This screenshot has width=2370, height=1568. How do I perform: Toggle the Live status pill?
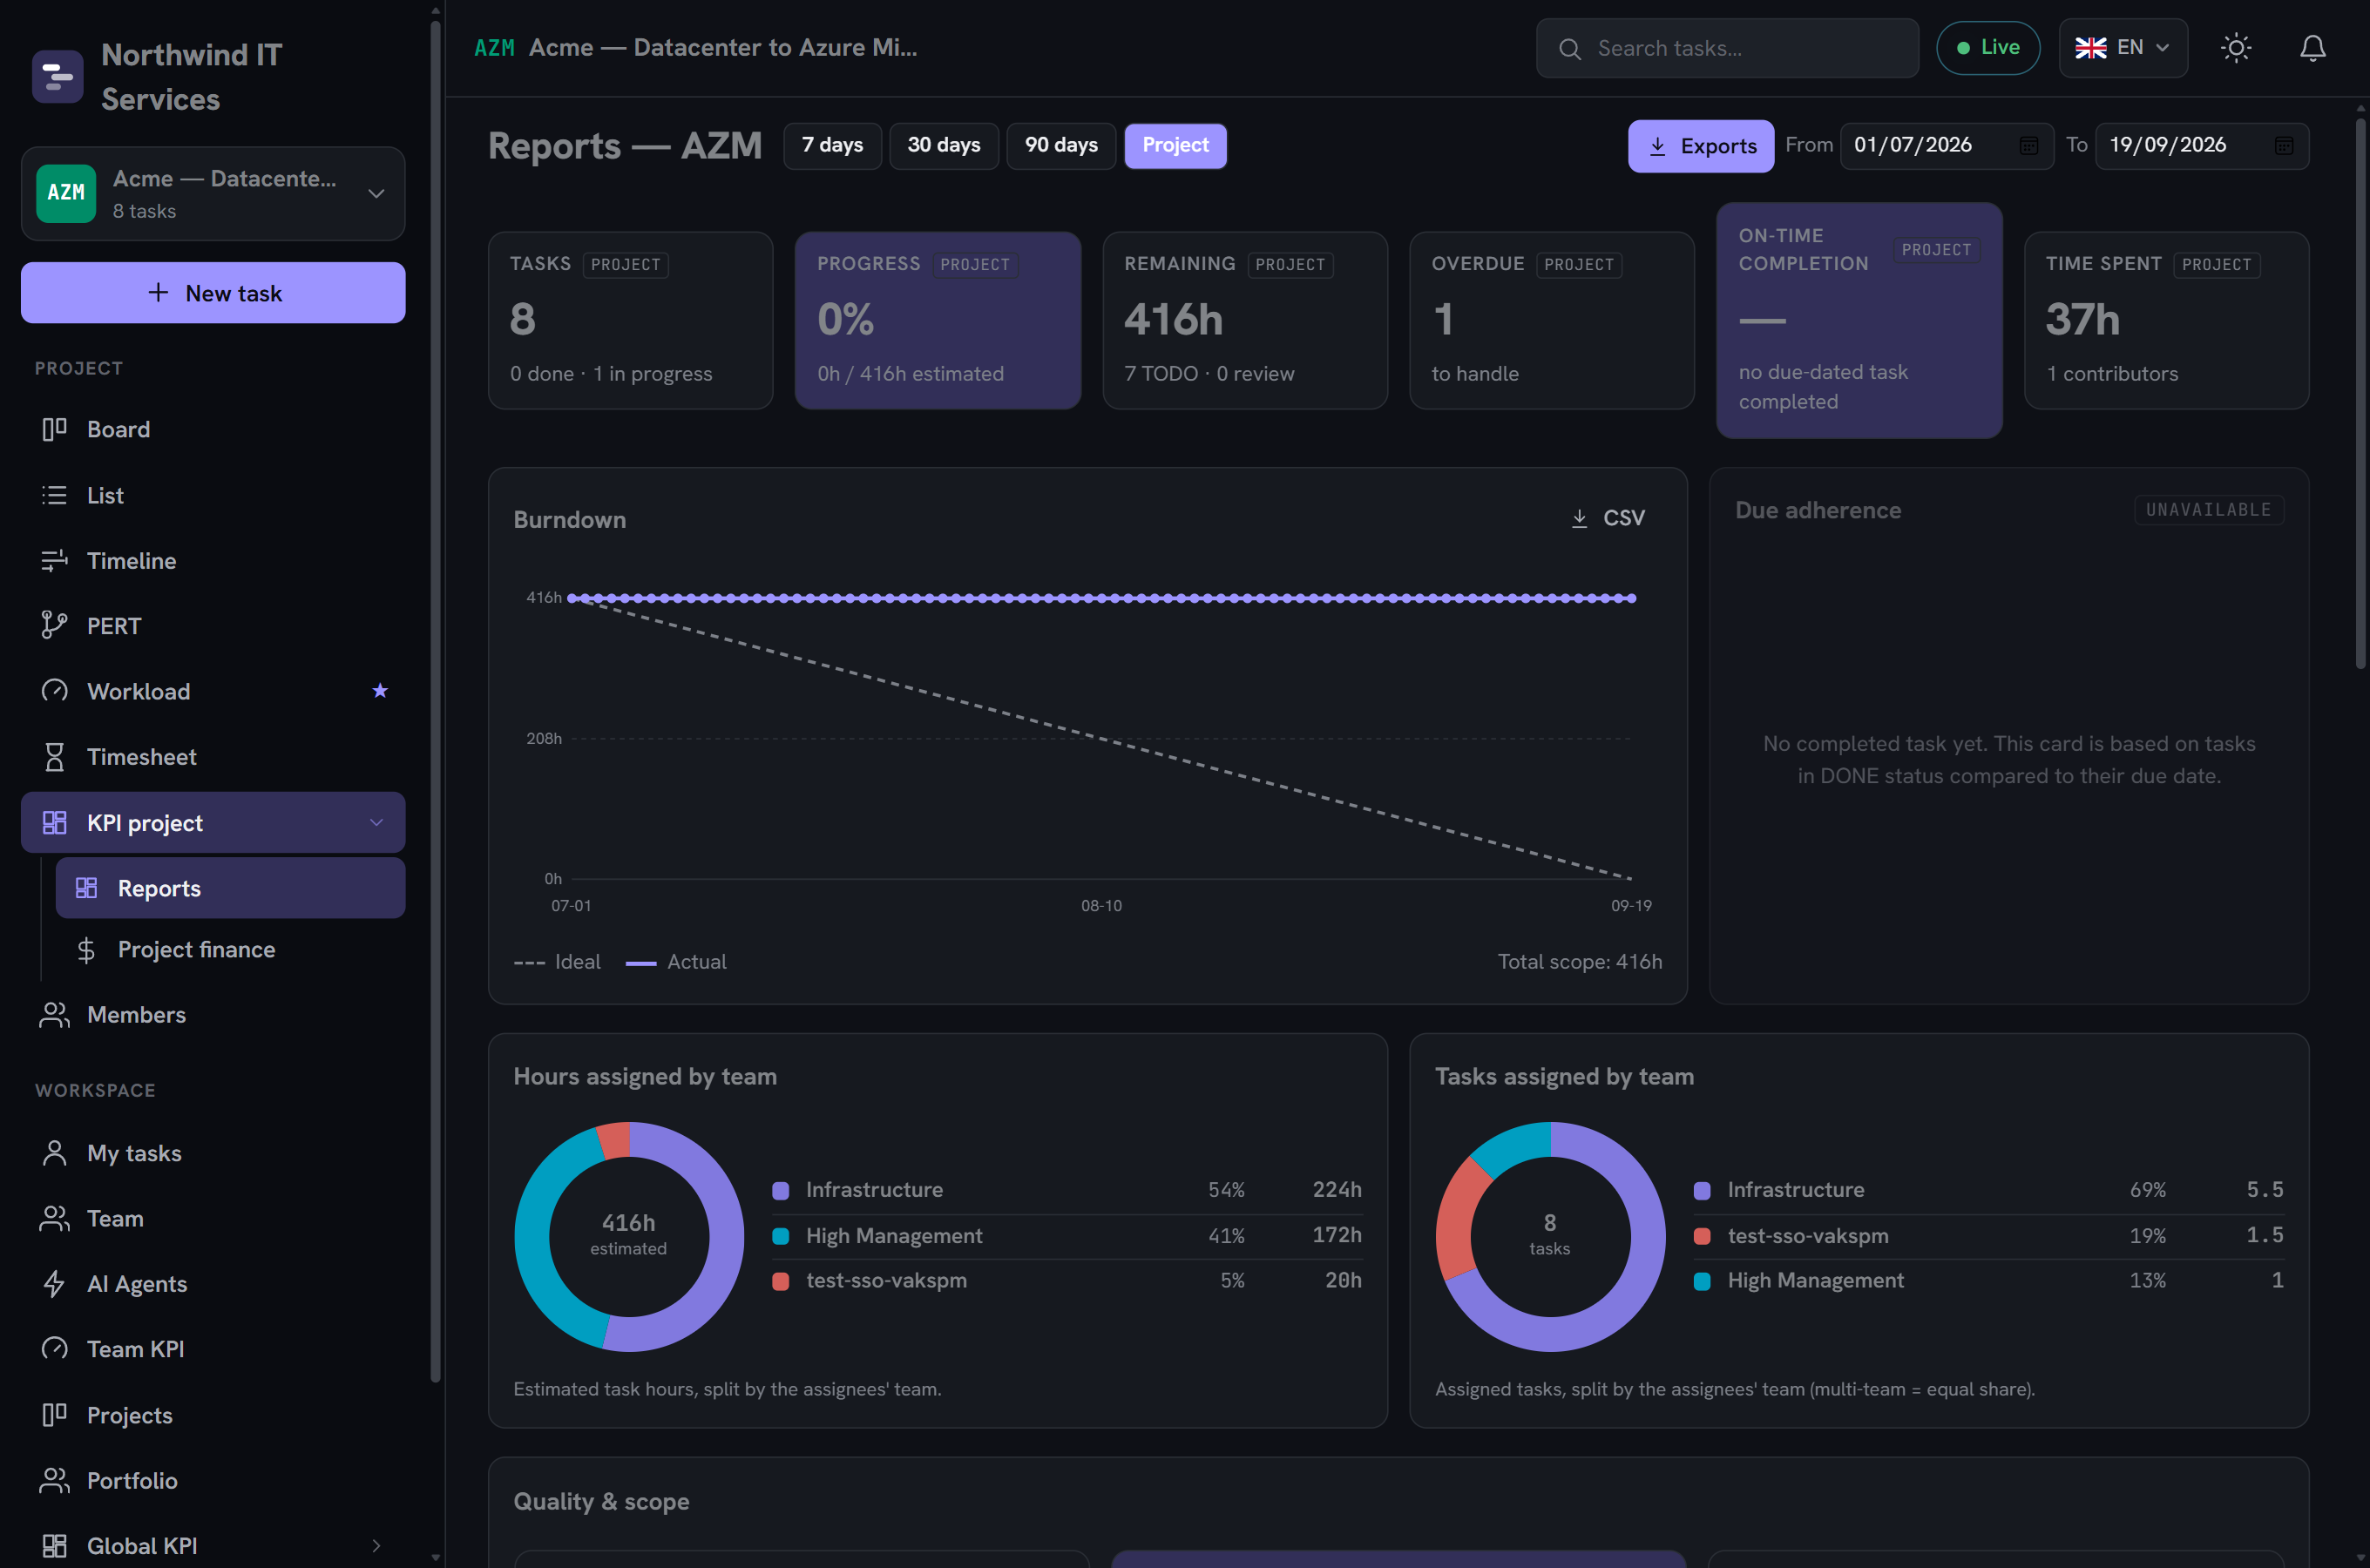1987,48
